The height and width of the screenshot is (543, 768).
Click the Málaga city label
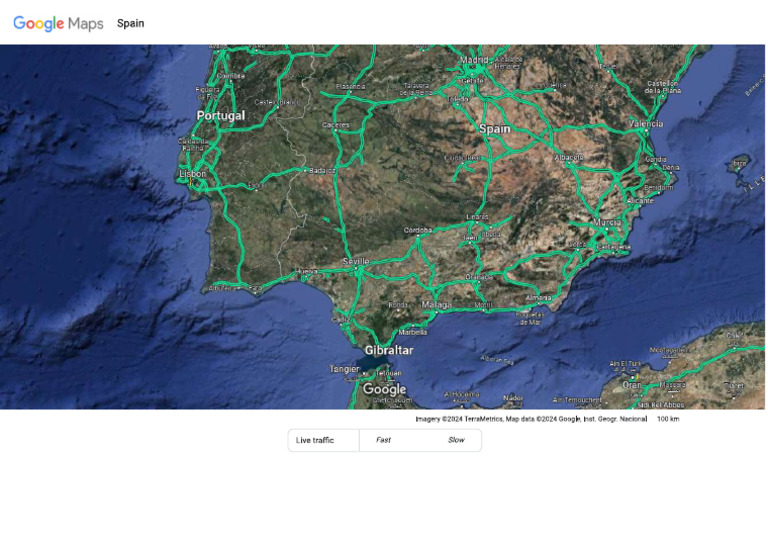pos(436,305)
